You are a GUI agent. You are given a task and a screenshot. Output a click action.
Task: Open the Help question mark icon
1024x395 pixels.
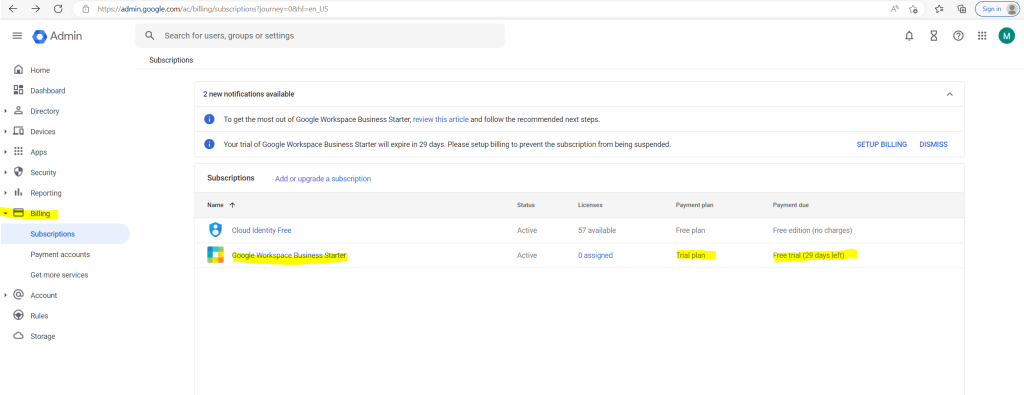(x=958, y=36)
